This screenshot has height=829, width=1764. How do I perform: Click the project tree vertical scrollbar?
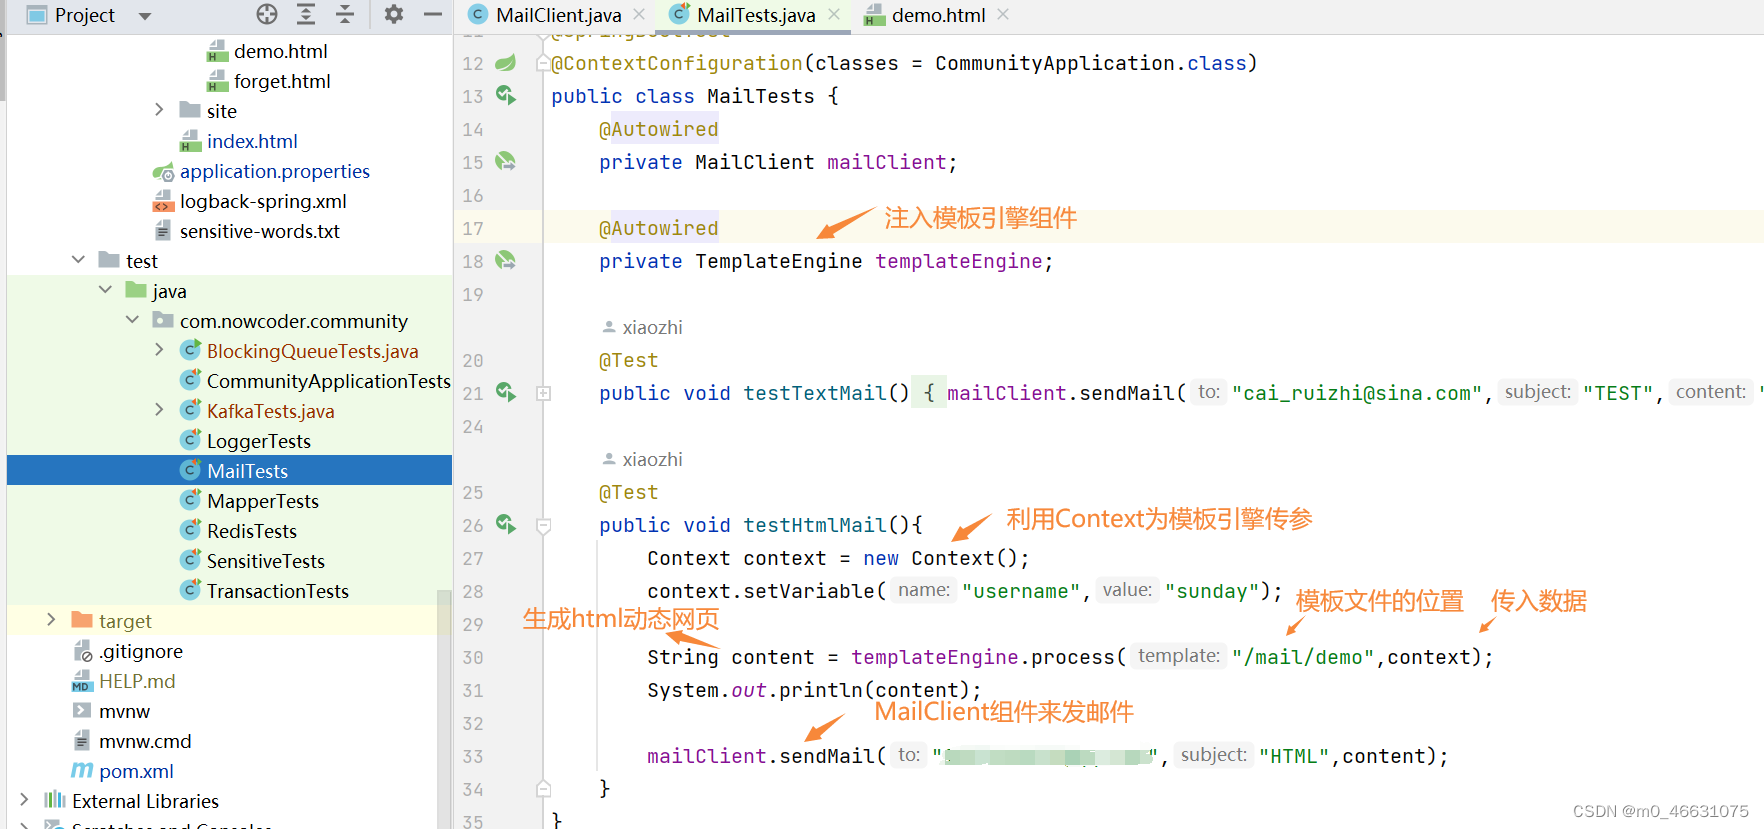[444, 710]
